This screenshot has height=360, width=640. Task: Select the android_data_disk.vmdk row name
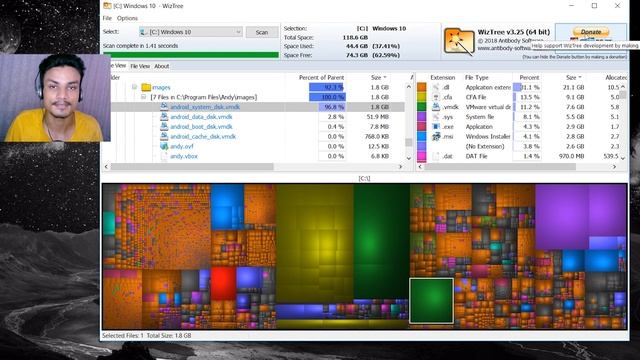tap(201, 117)
